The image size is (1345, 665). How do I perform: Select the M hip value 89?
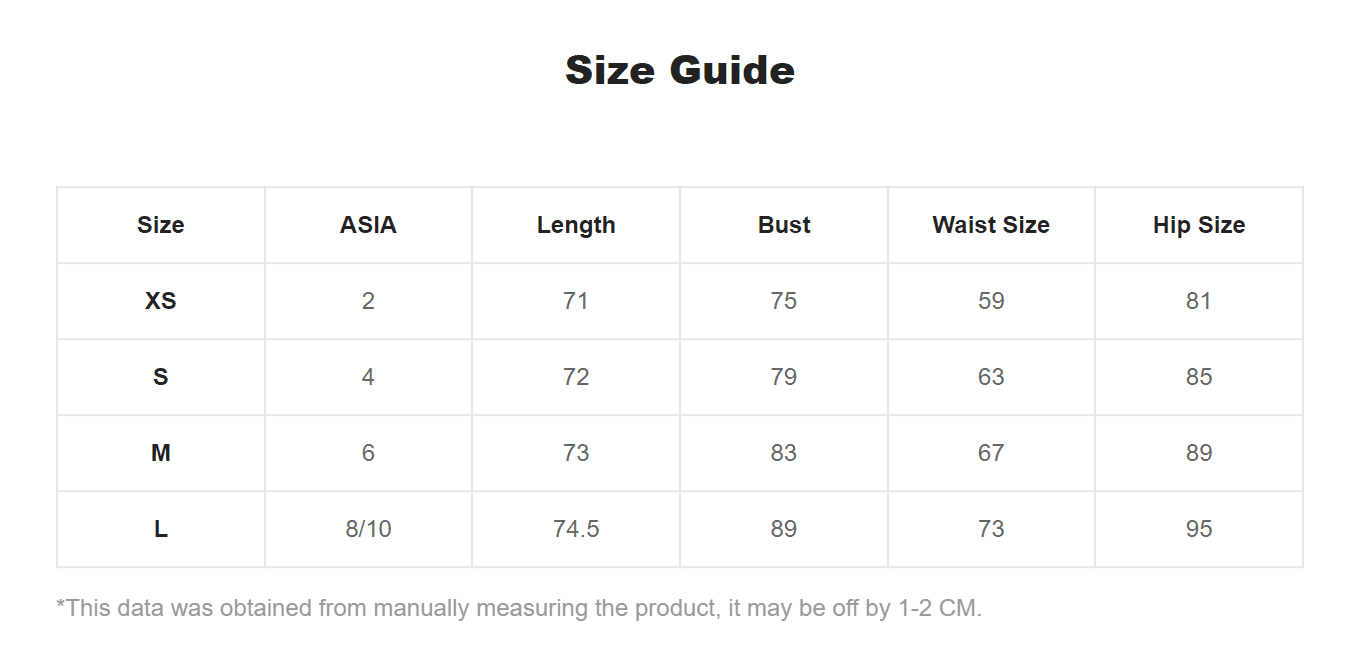[1199, 453]
